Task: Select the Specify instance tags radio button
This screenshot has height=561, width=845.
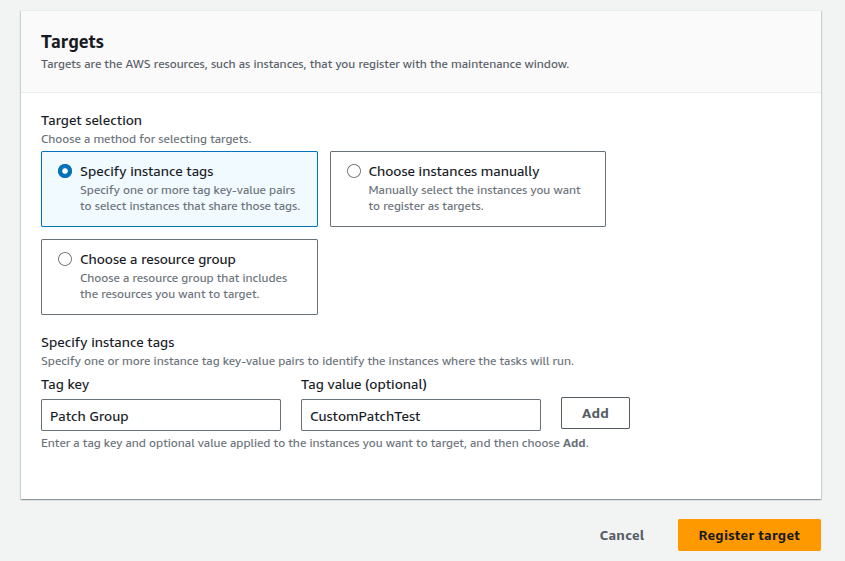Action: 65,171
